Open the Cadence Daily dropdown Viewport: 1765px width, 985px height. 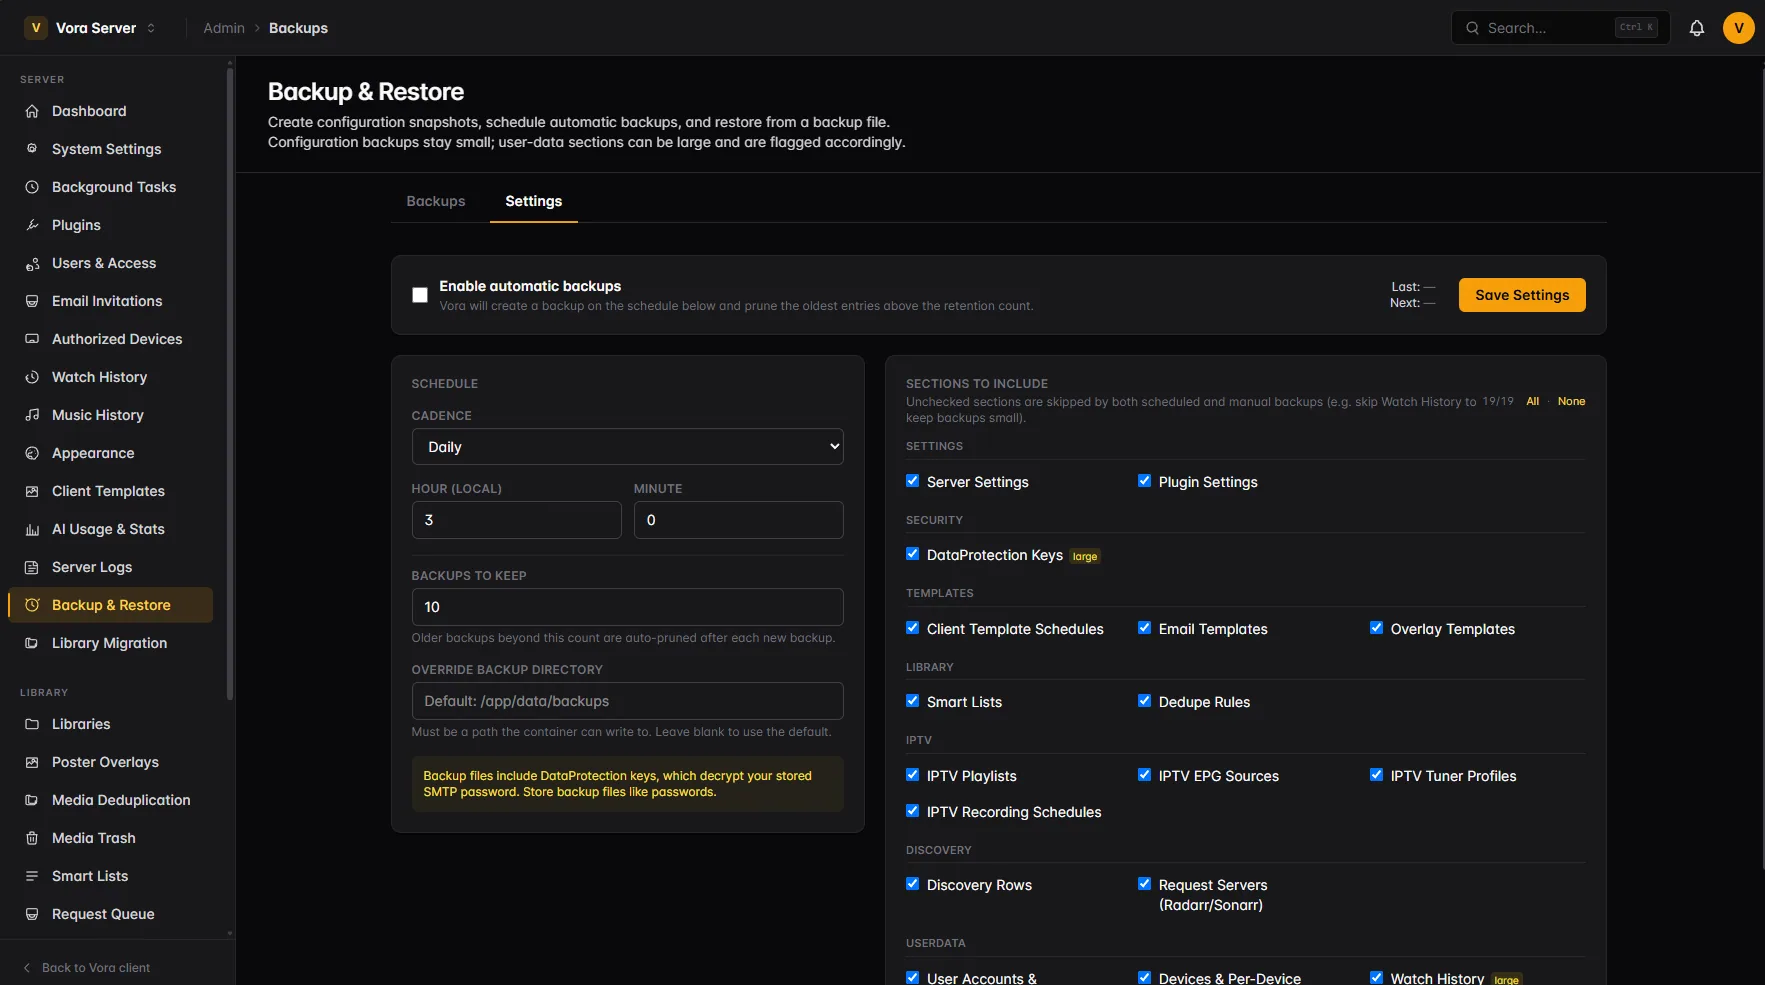pyautogui.click(x=627, y=447)
